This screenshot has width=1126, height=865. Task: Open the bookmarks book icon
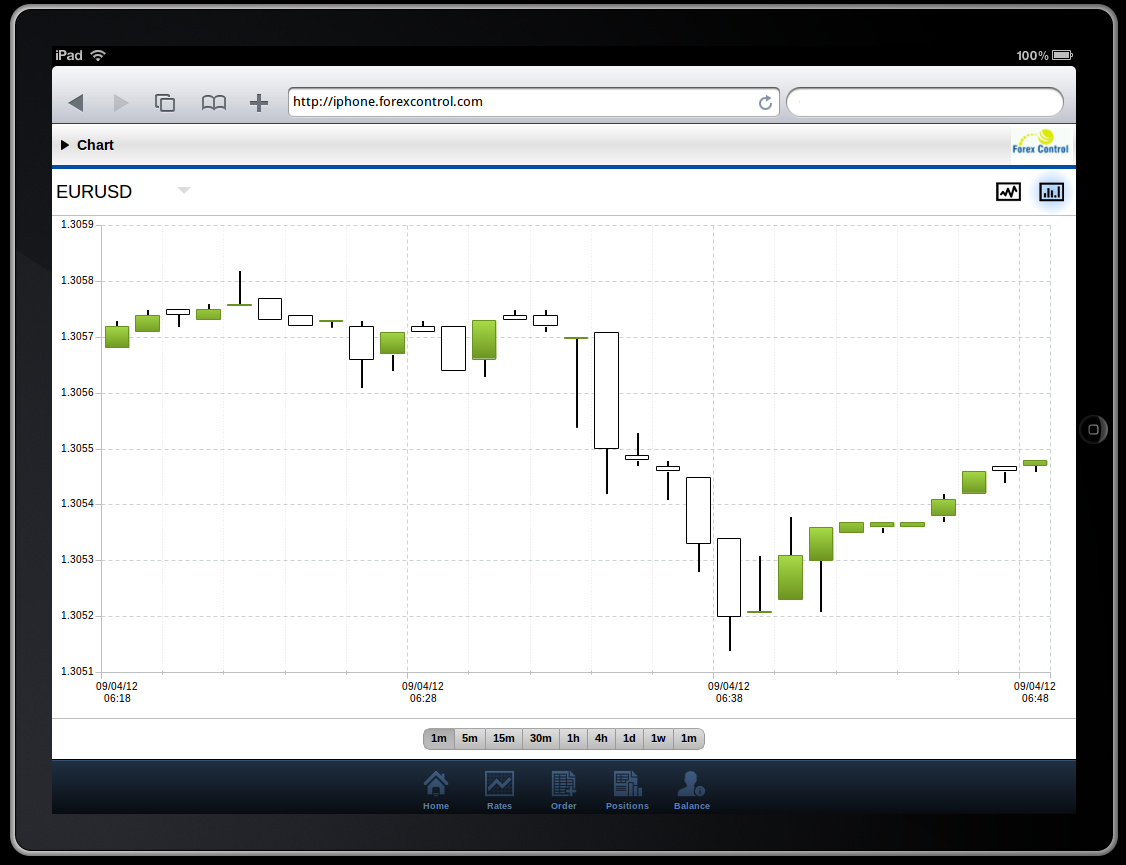click(x=213, y=103)
